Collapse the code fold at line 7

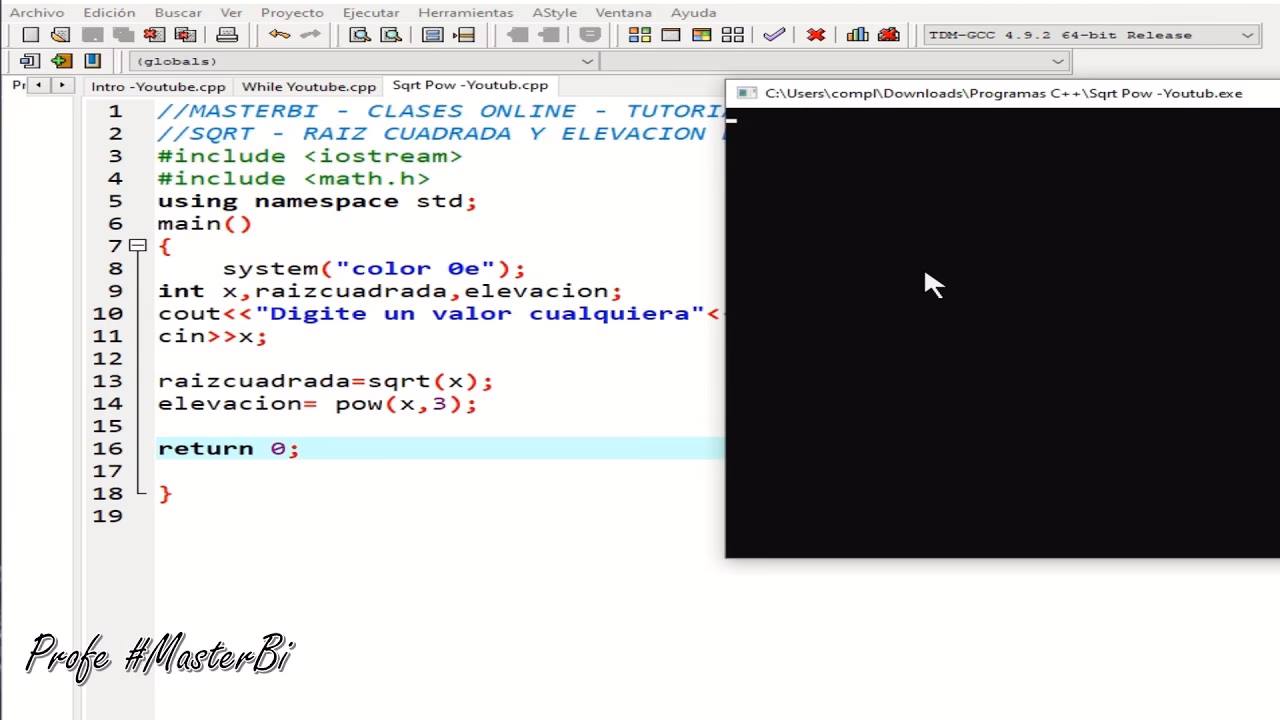138,246
